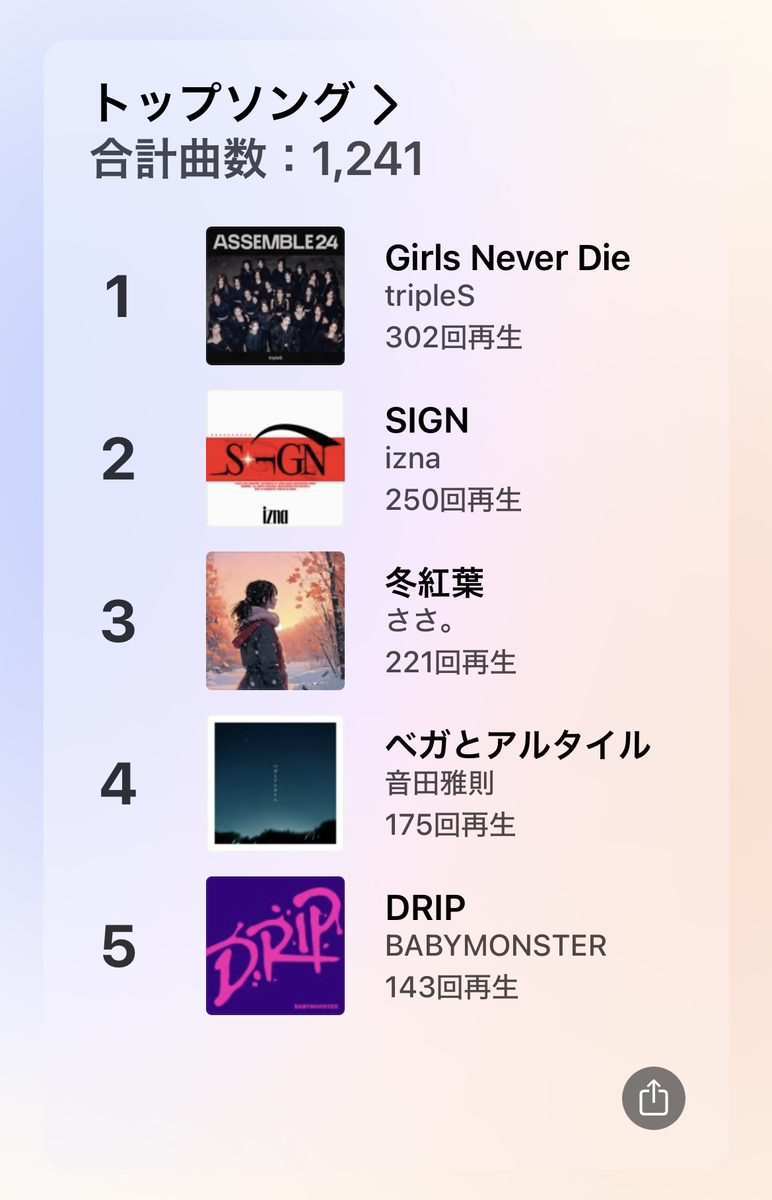Tap the 合計曲数：1,241 total songs text
The image size is (772, 1200).
tap(258, 160)
